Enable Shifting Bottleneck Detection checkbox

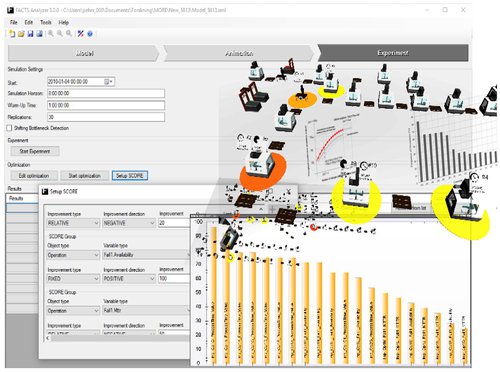point(9,128)
